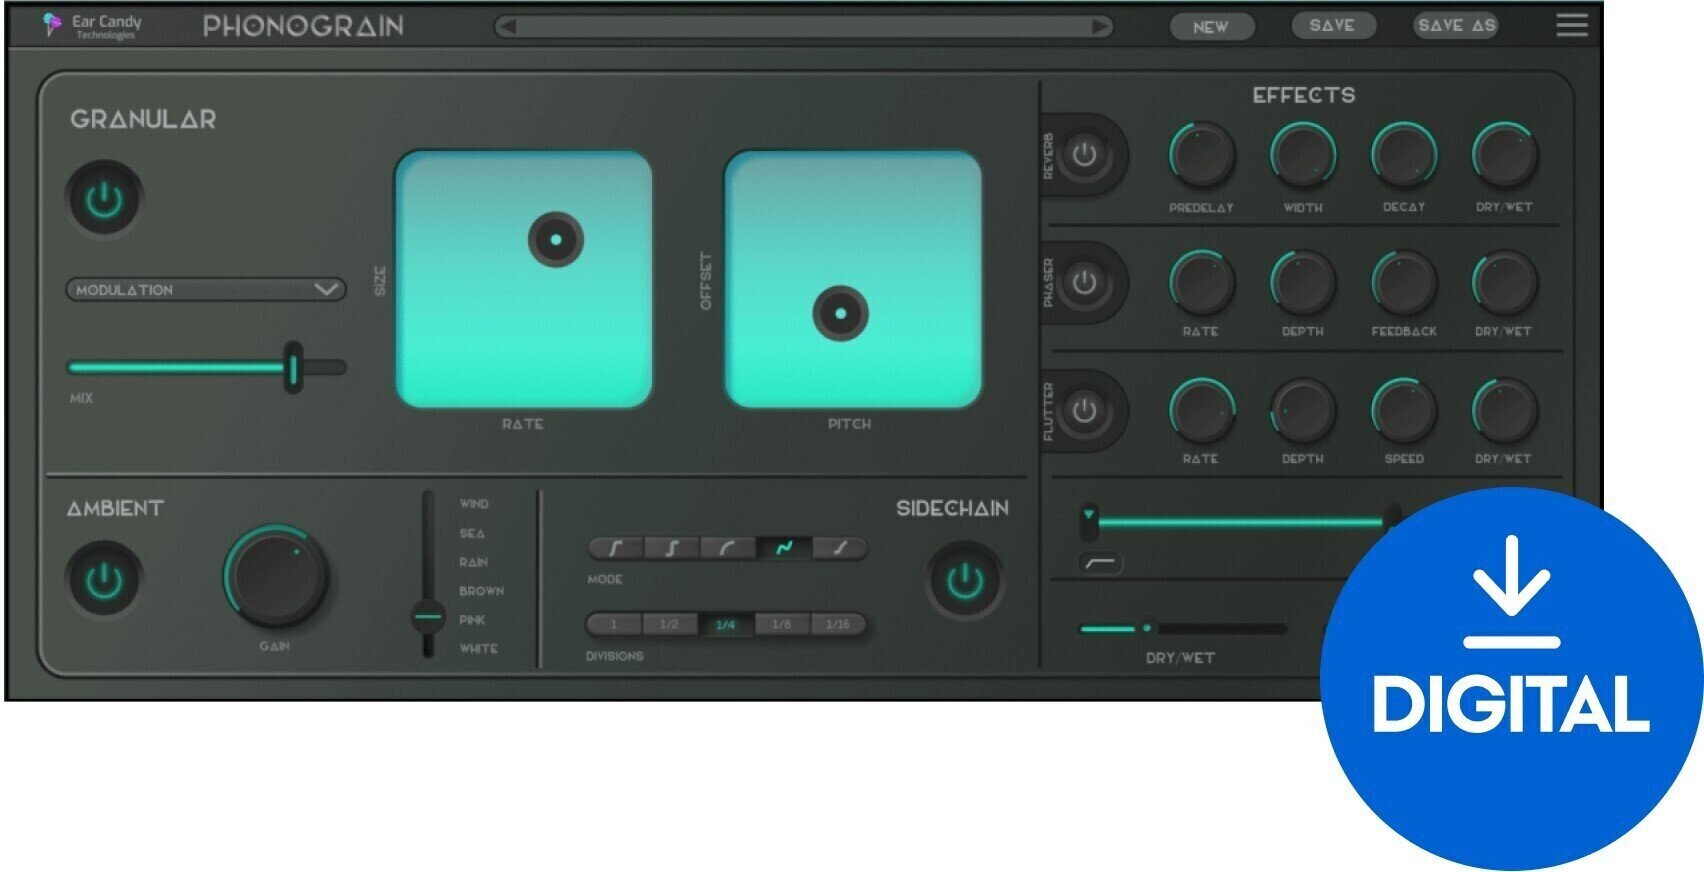Click the Reverb Dry/Wet knob
1704x872 pixels.
point(1504,156)
